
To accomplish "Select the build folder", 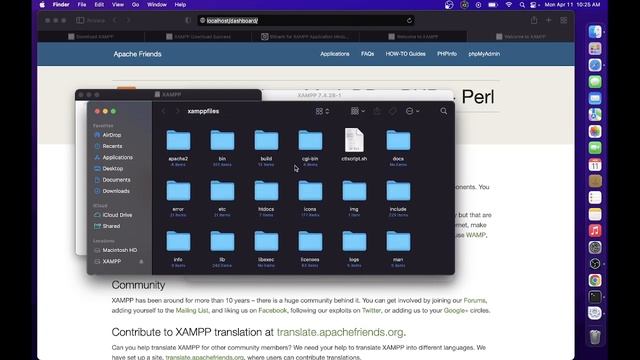I will (x=267, y=141).
